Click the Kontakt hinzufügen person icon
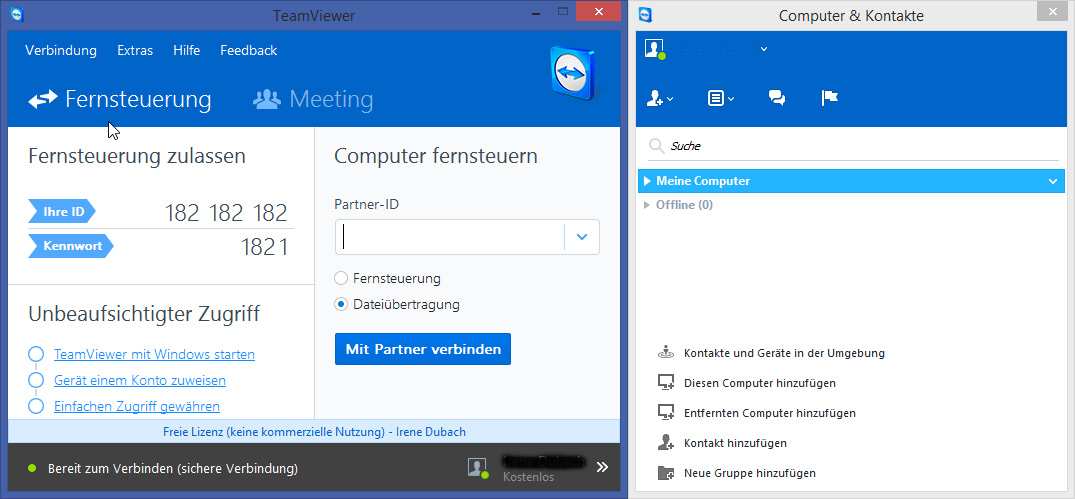Screen dimensions: 1075x499 [x=666, y=443]
